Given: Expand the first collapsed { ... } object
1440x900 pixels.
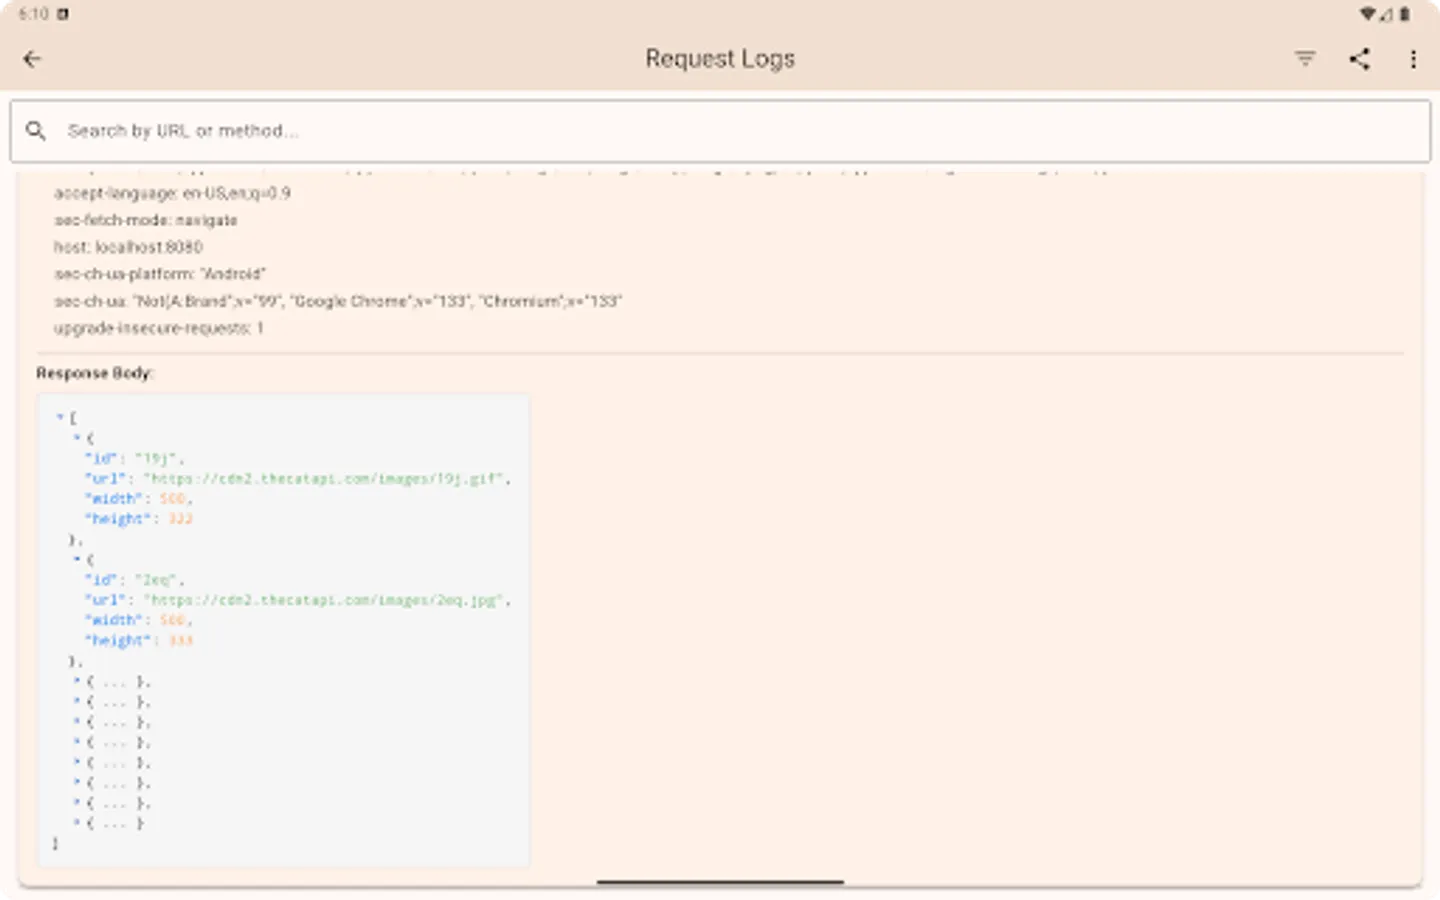Looking at the screenshot, I should point(76,681).
